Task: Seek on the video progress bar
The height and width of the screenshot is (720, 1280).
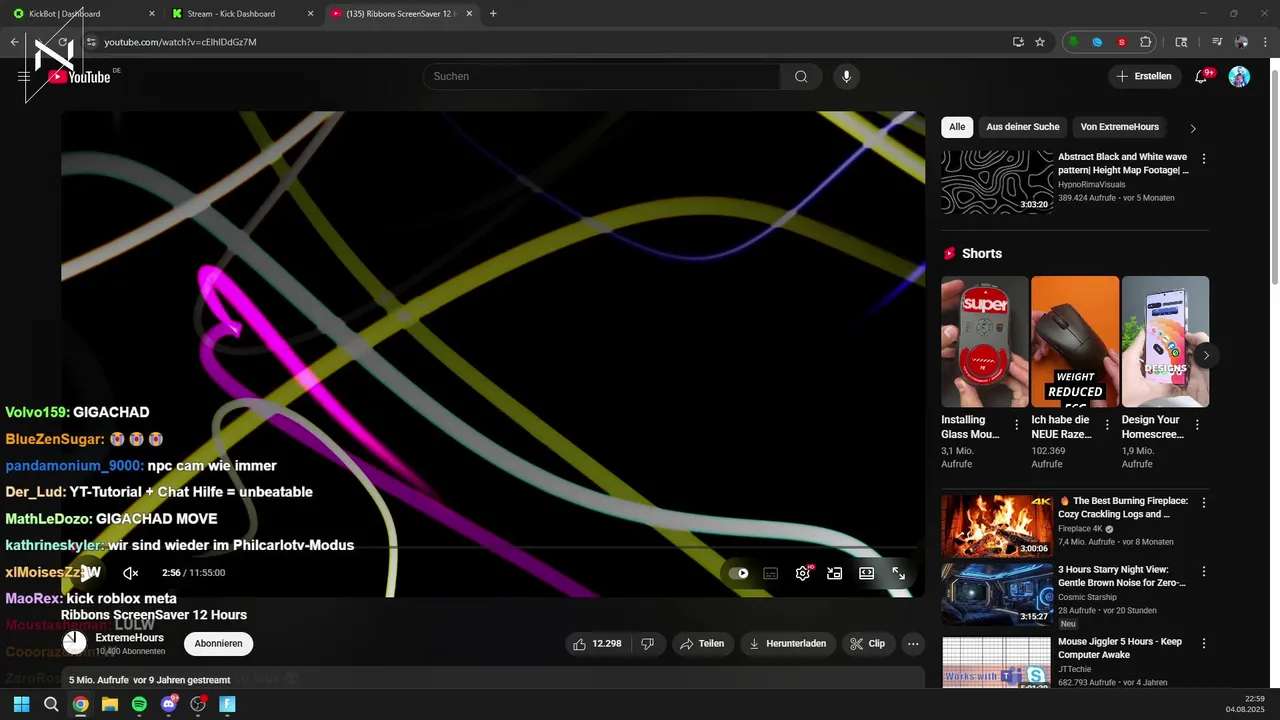Action: point(491,548)
